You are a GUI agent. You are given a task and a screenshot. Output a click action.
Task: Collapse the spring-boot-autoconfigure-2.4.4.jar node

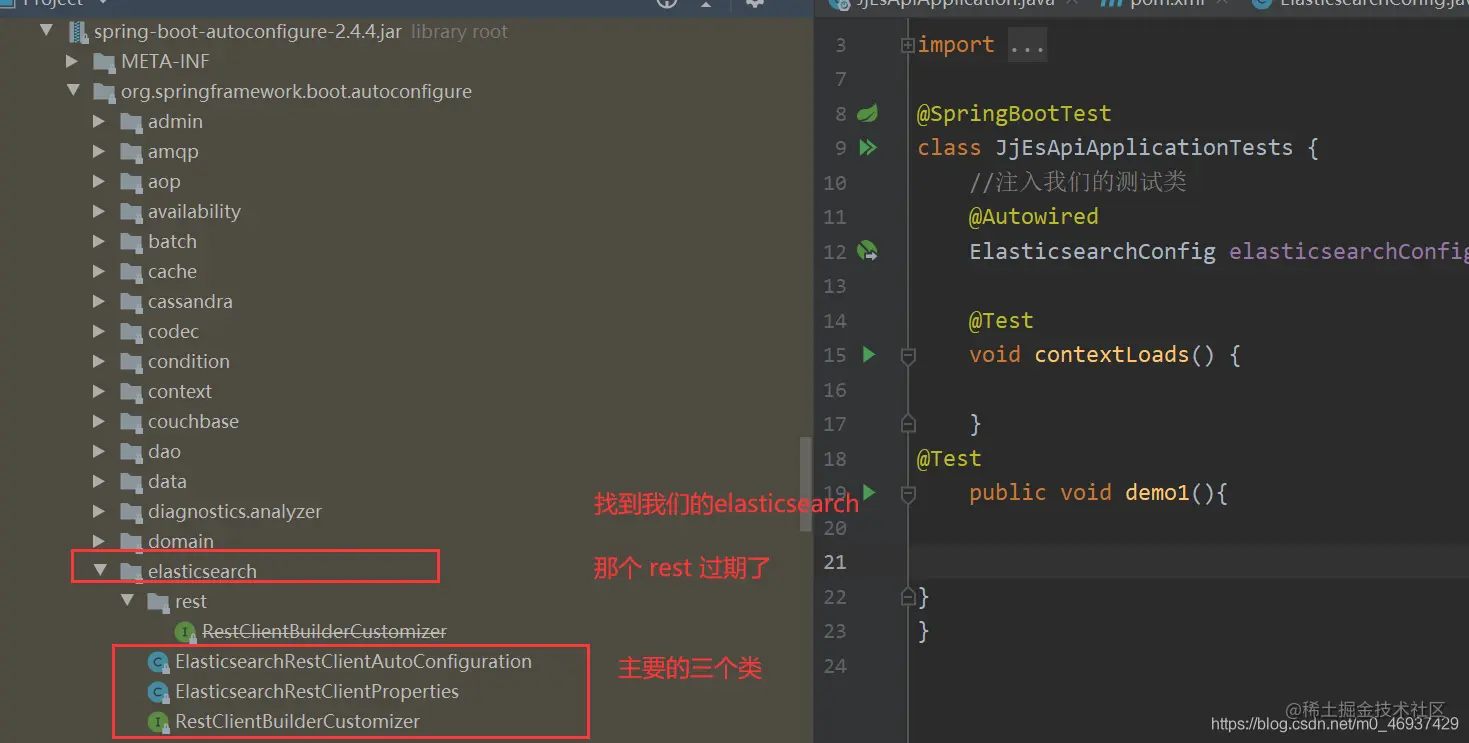coord(46,31)
